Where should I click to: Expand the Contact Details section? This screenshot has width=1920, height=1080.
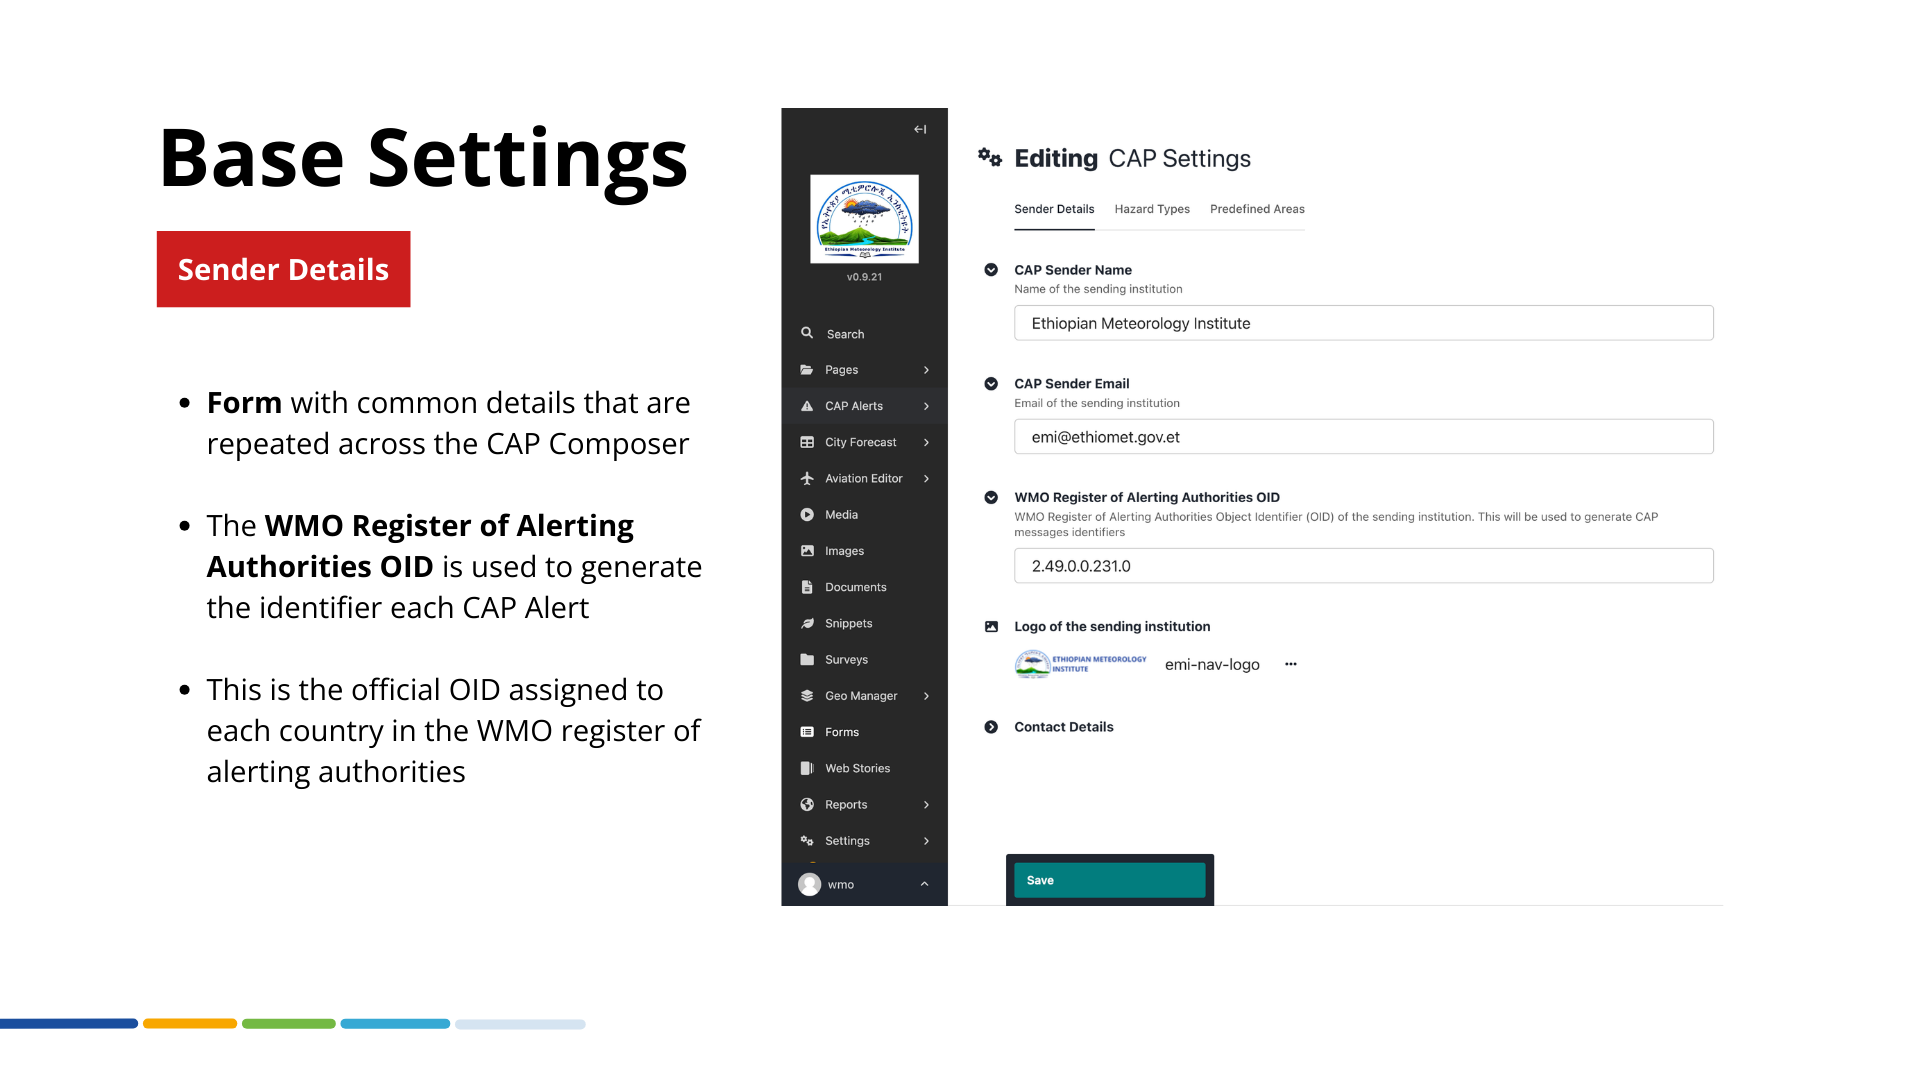(991, 727)
